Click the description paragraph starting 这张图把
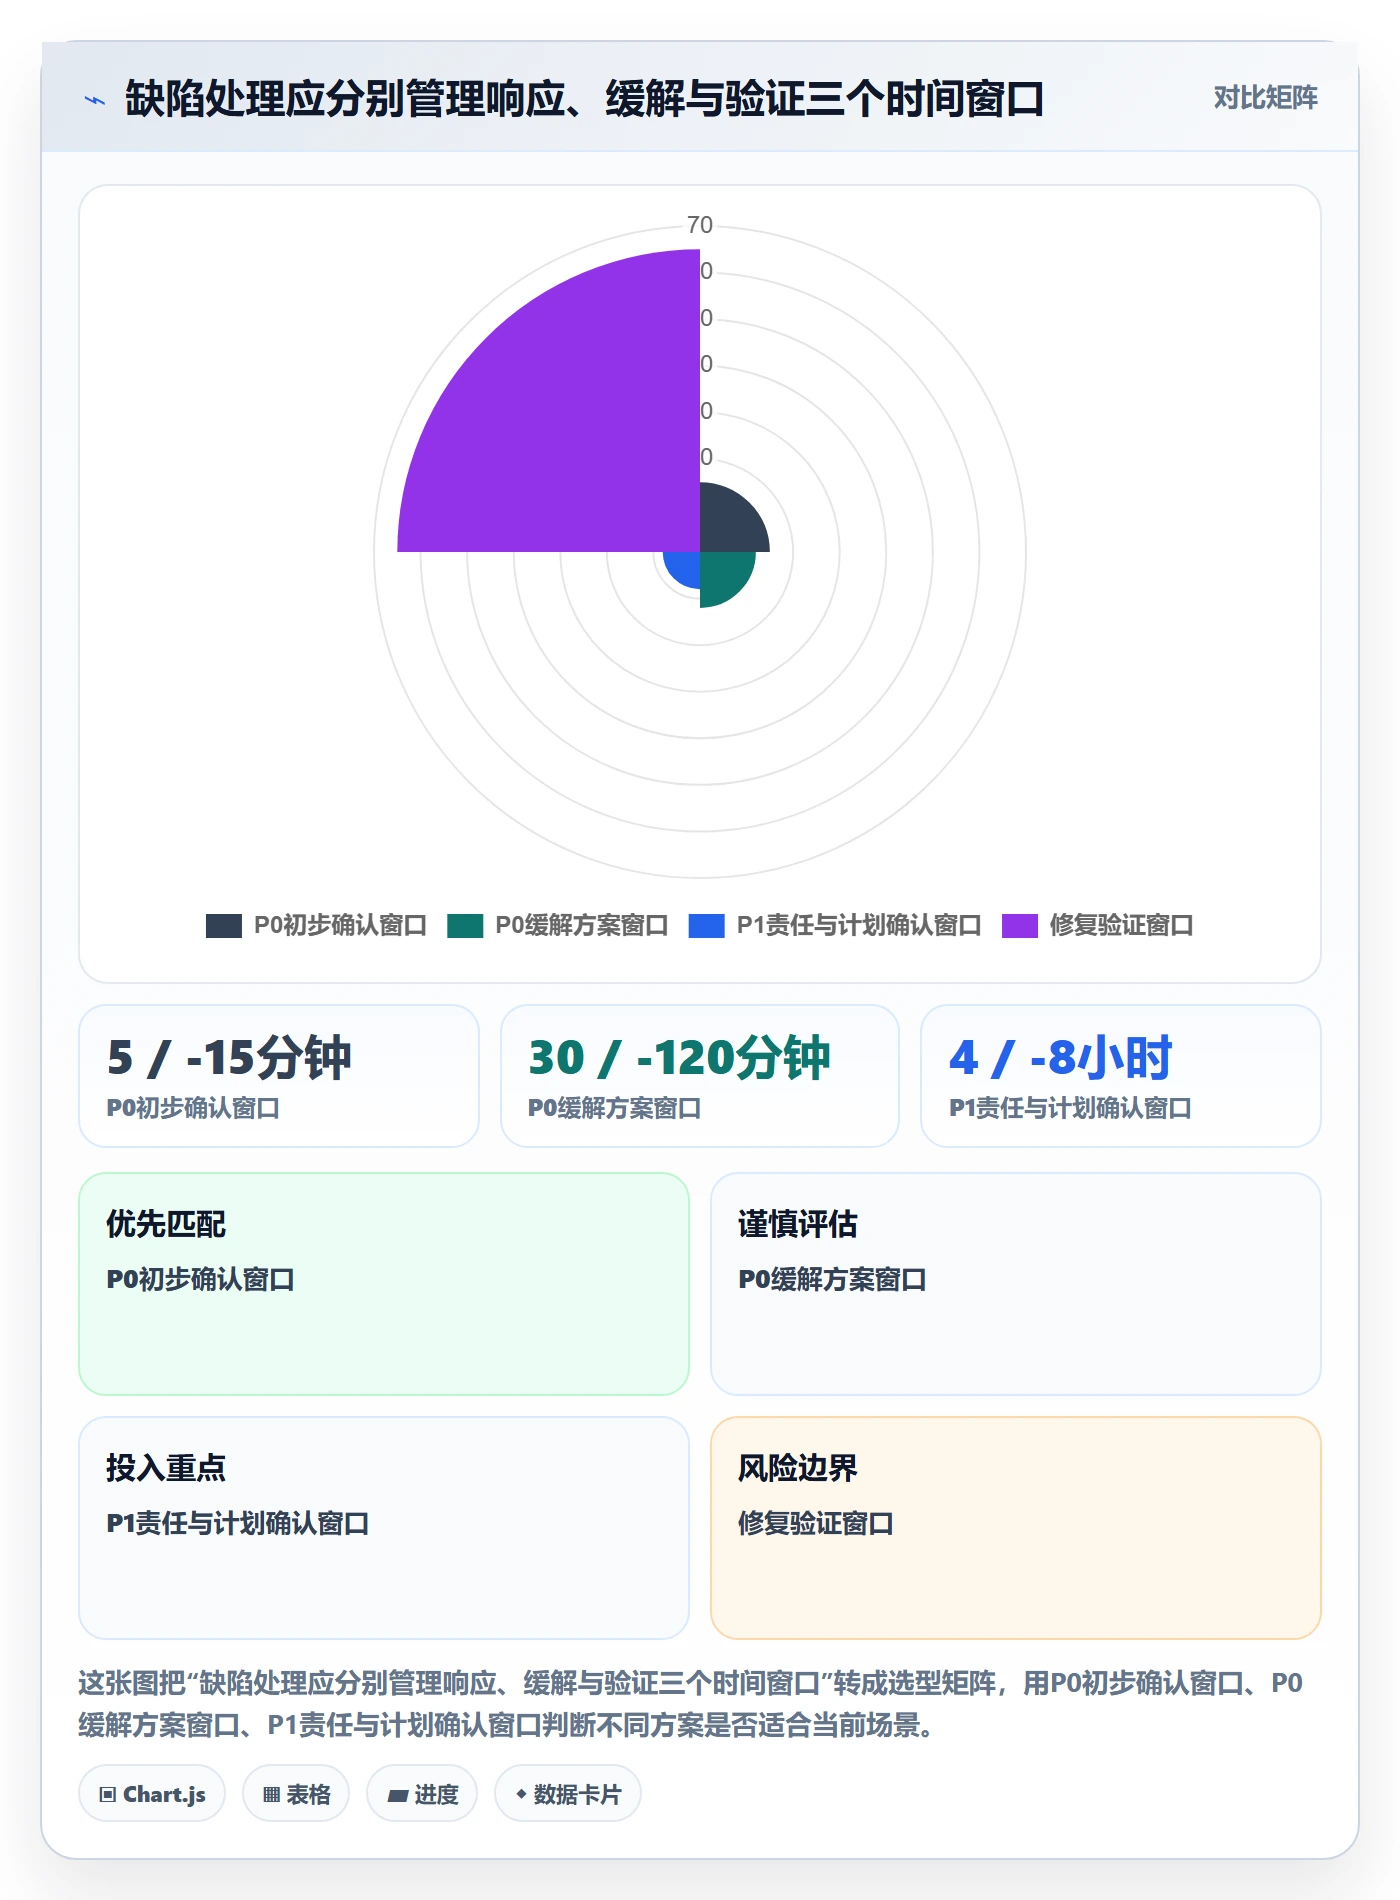The height and width of the screenshot is (1900, 1400). click(690, 1704)
